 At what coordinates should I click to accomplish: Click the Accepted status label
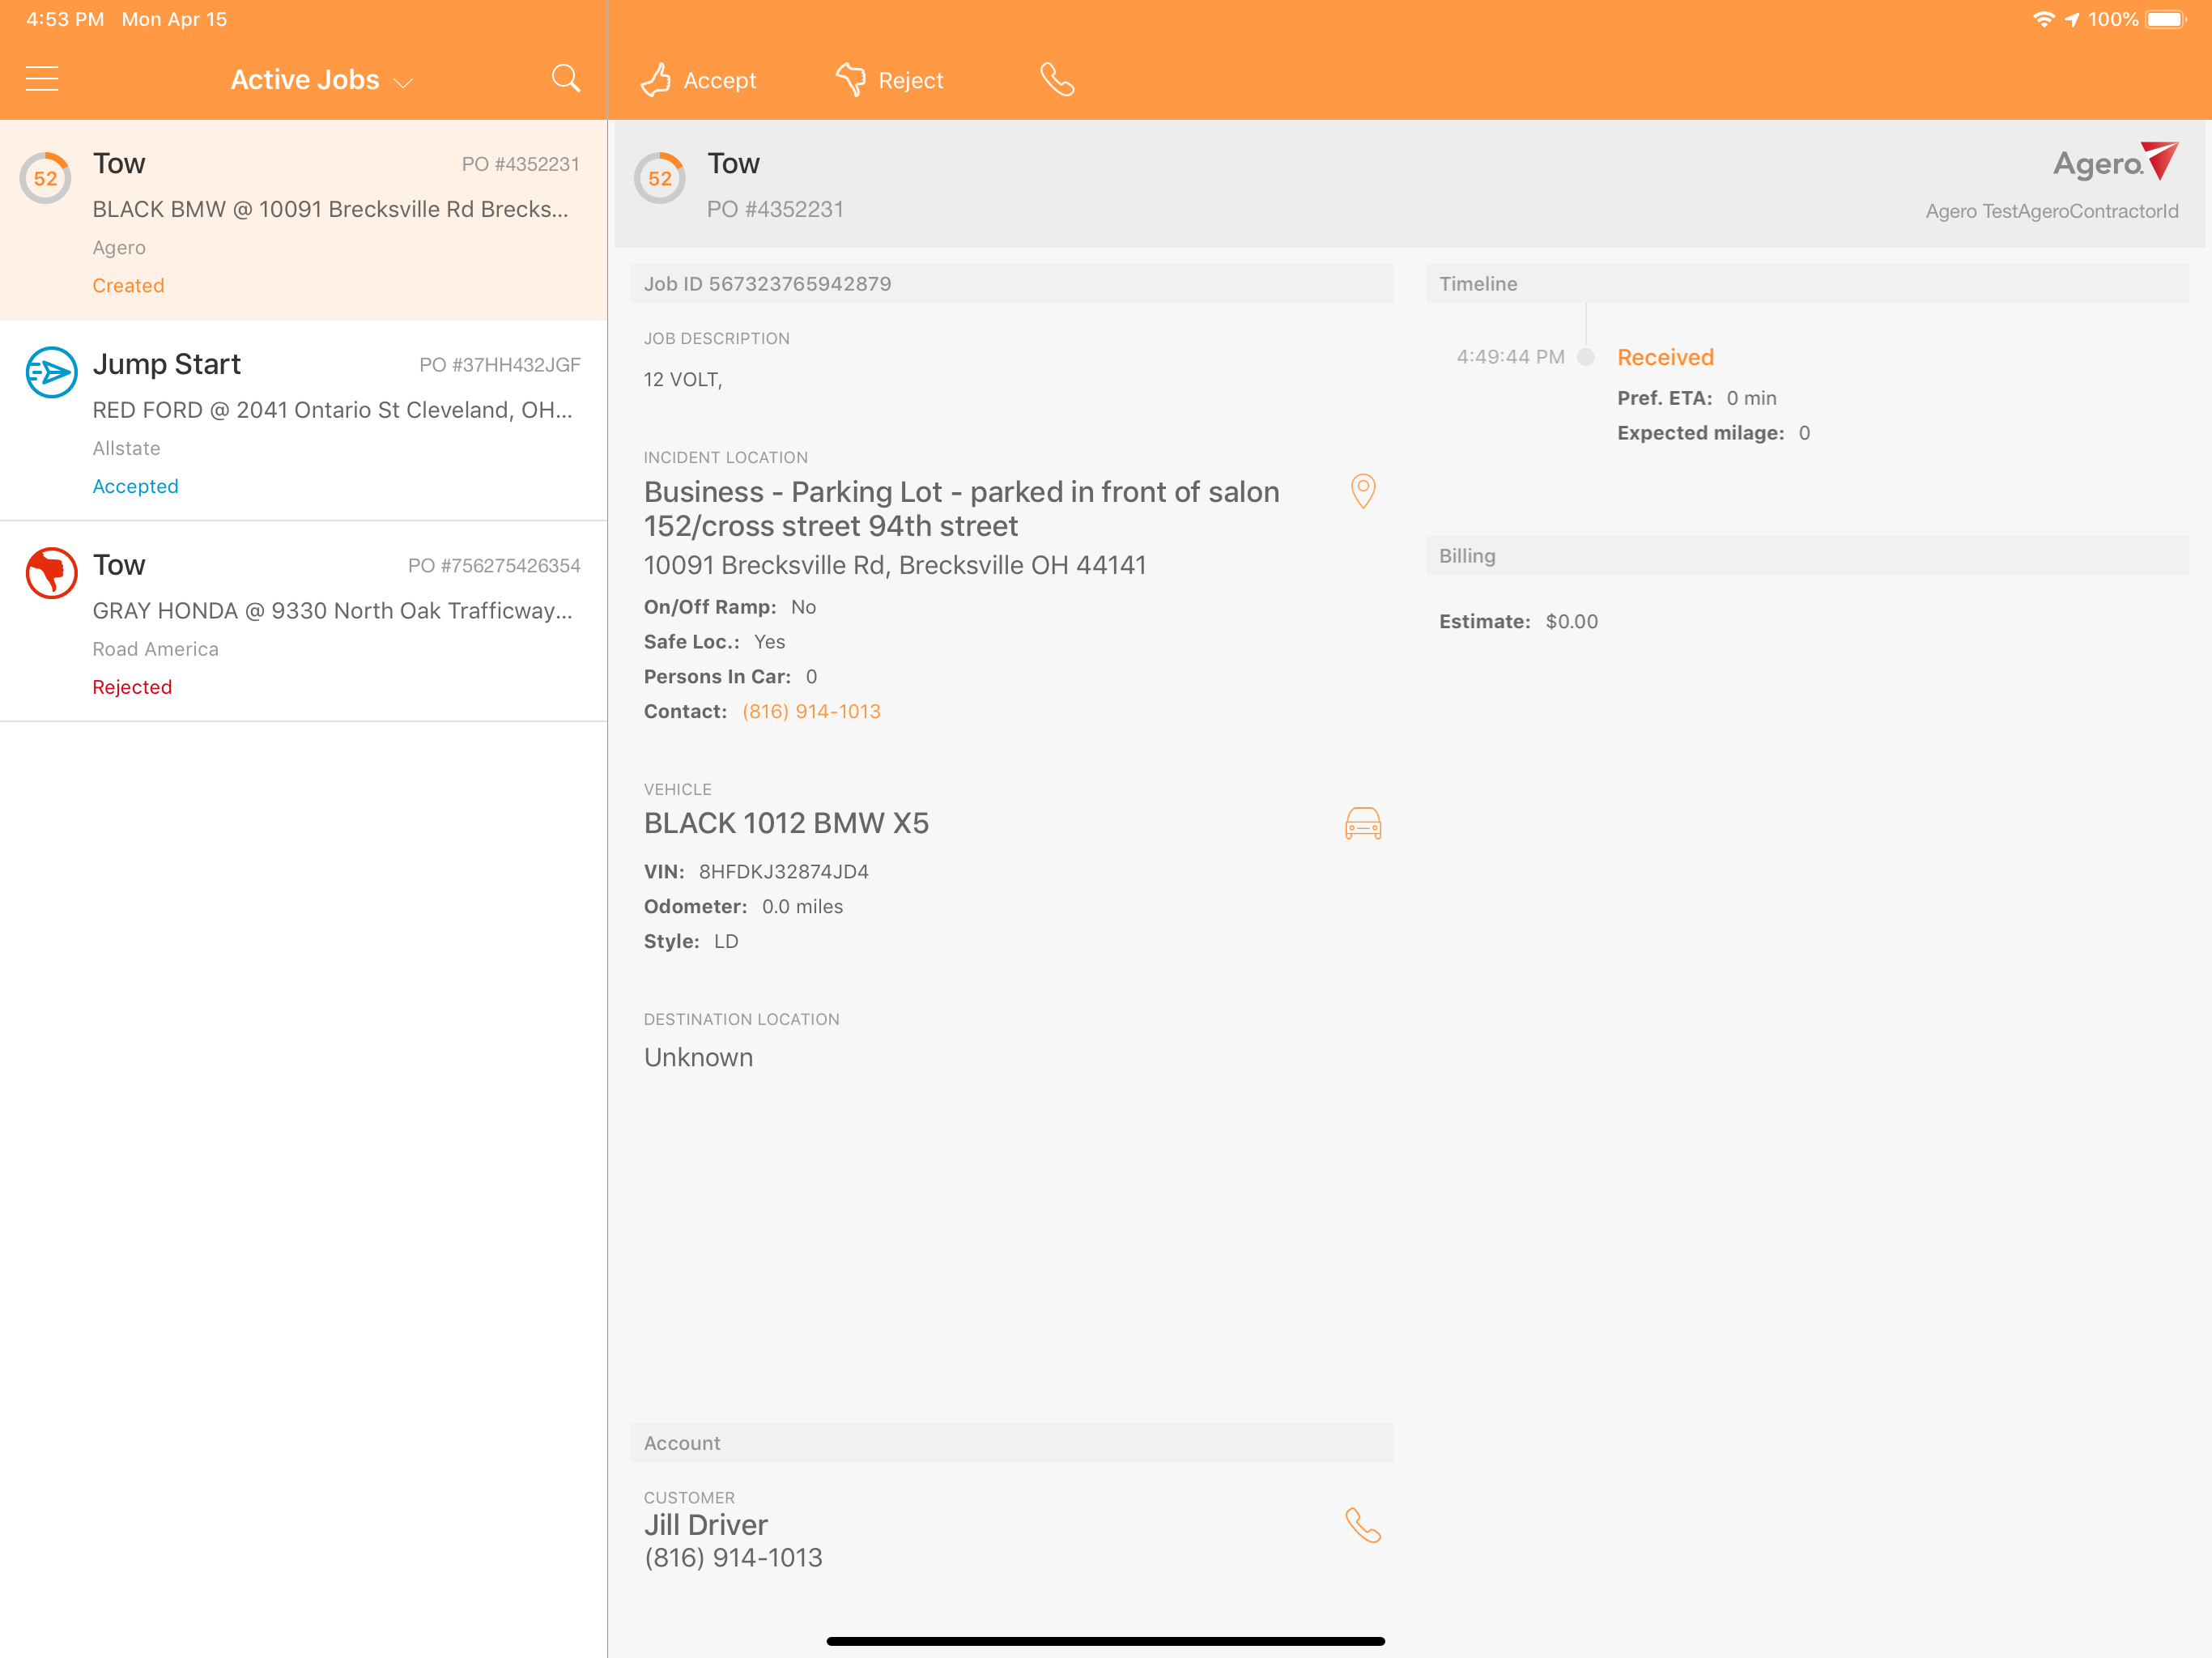[135, 486]
